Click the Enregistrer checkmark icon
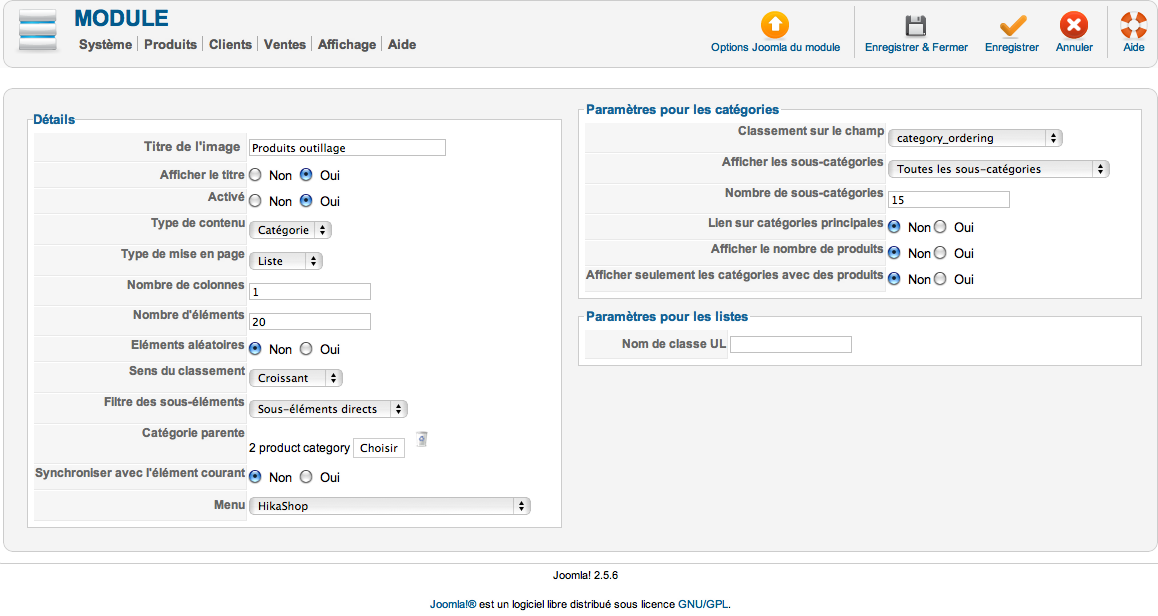1158x616 pixels. click(x=1012, y=25)
